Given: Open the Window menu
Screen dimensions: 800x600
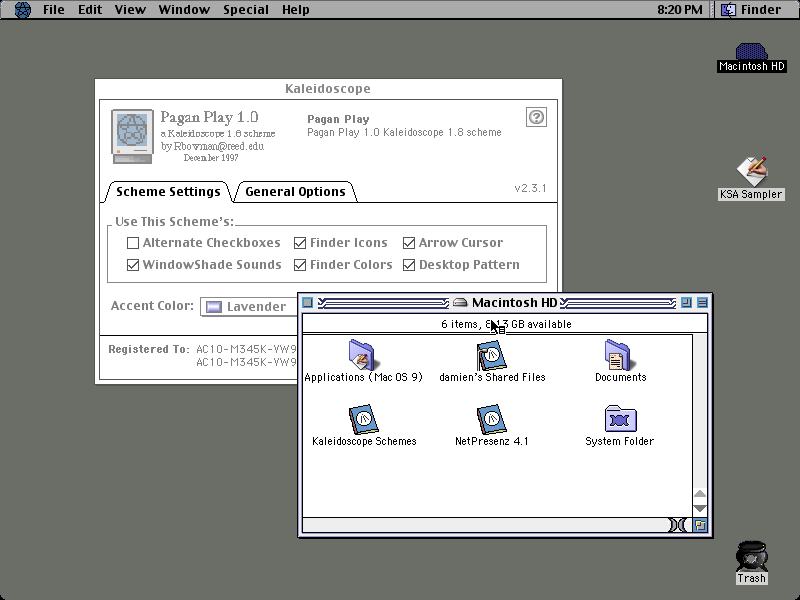Looking at the screenshot, I should pos(184,10).
